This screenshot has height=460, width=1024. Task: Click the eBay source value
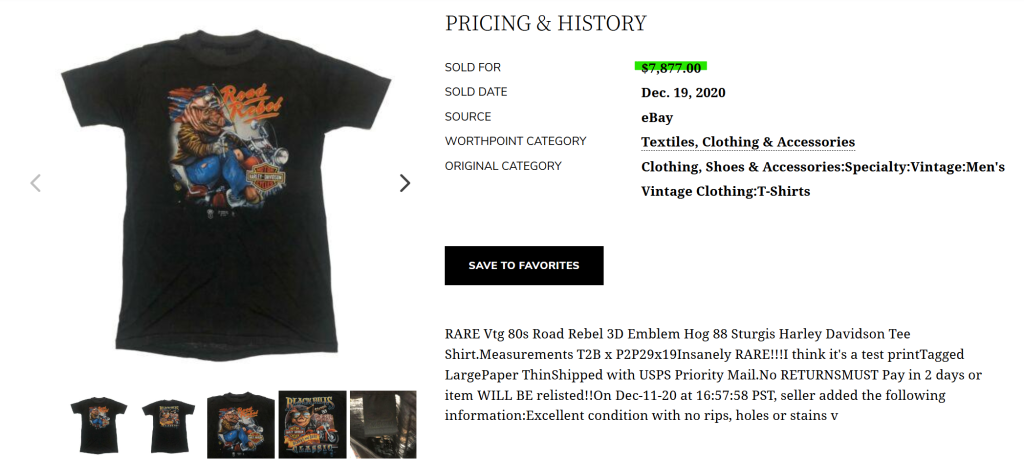(x=656, y=117)
